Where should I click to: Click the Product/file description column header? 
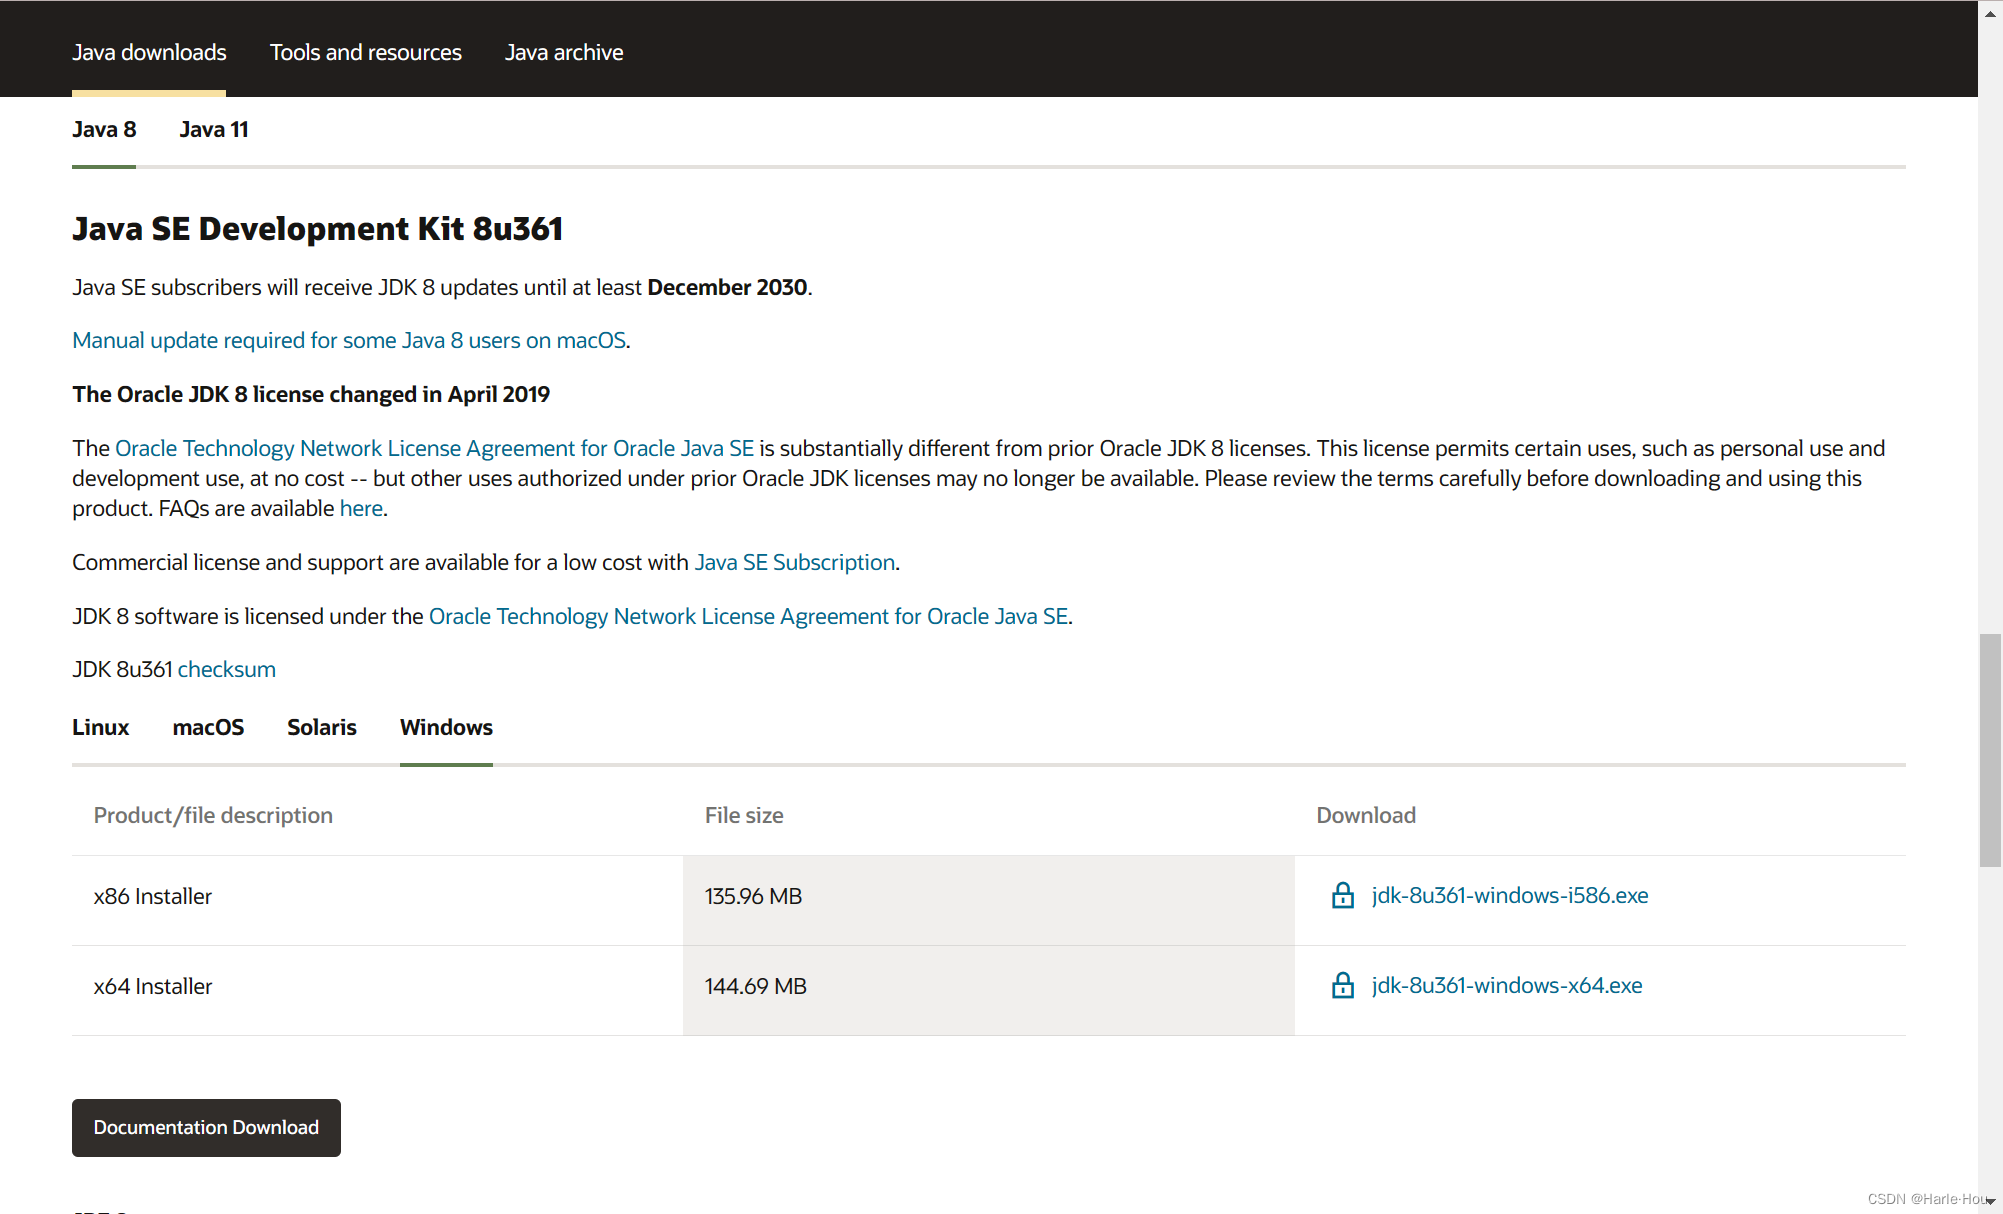(213, 815)
